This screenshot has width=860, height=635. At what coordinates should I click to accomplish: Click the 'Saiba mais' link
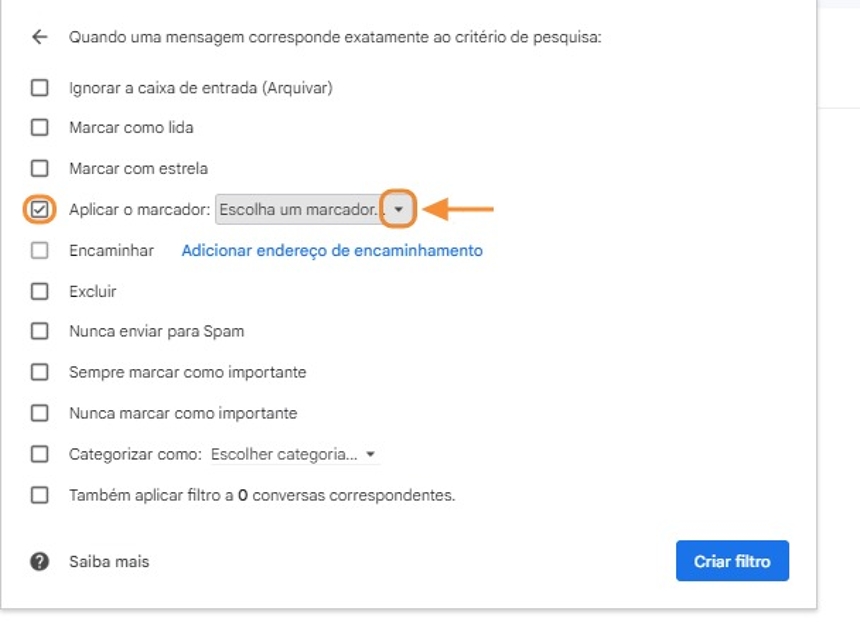click(109, 562)
